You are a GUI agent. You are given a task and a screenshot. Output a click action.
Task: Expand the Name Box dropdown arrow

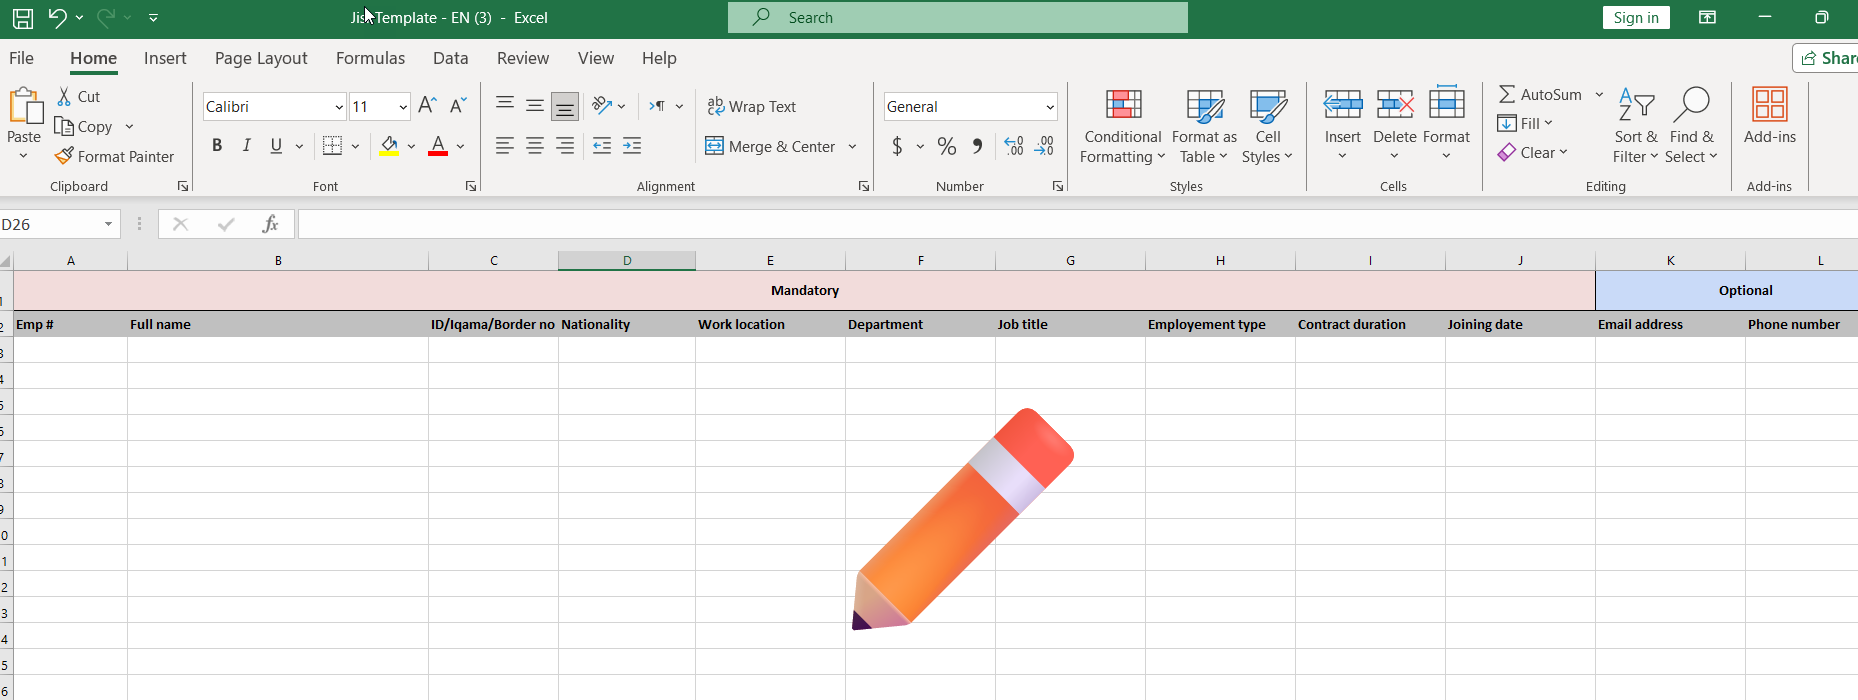tap(108, 224)
